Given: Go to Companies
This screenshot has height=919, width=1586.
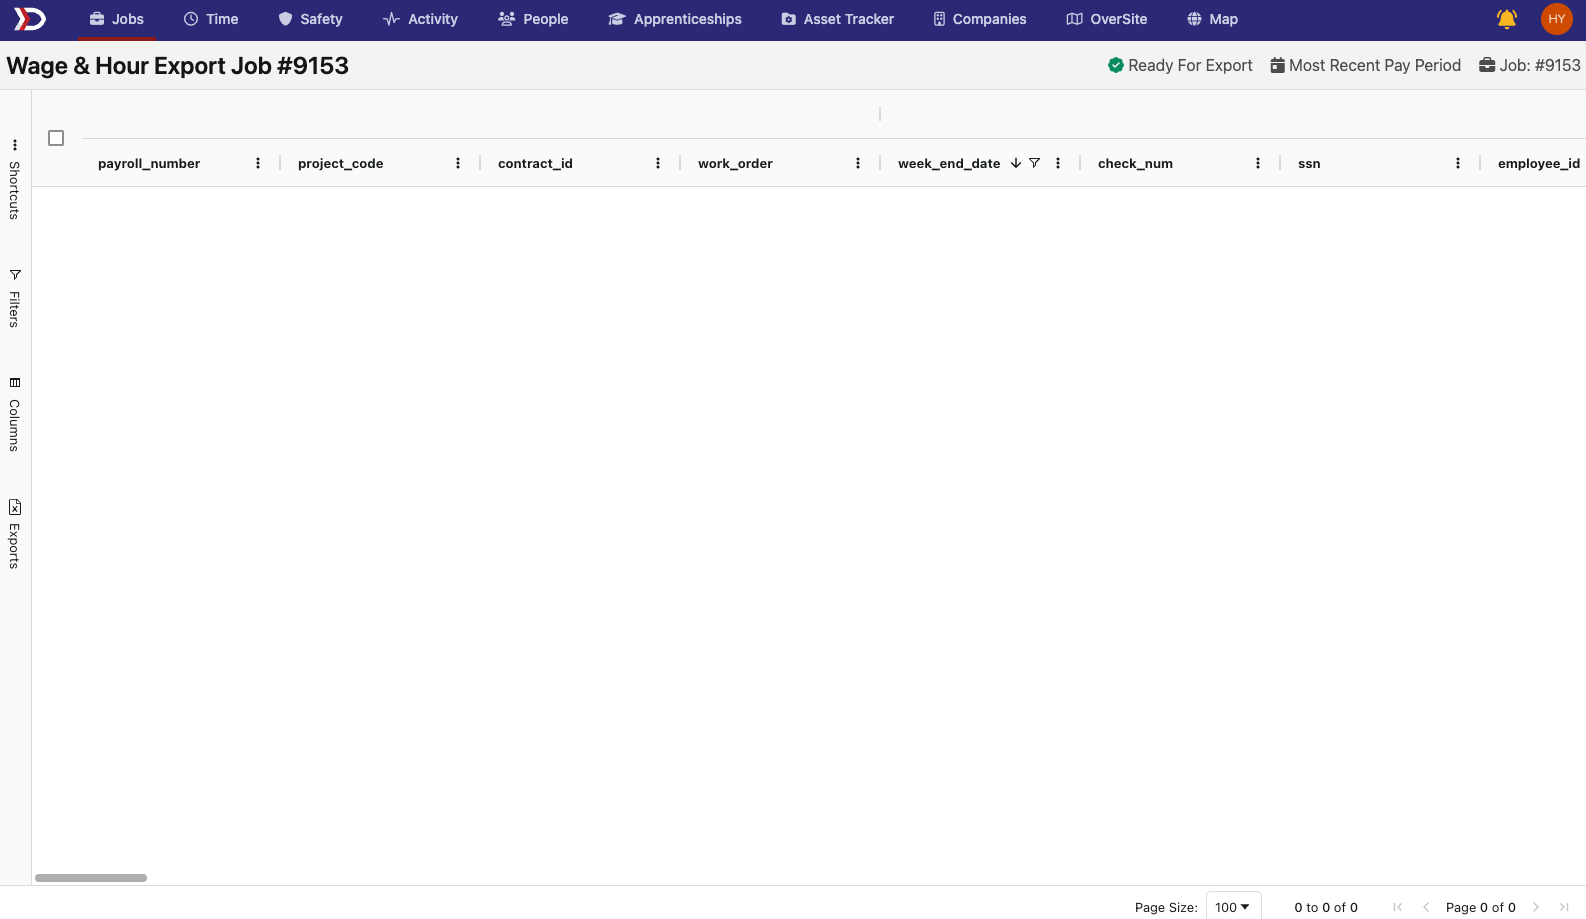Looking at the screenshot, I should tap(980, 19).
